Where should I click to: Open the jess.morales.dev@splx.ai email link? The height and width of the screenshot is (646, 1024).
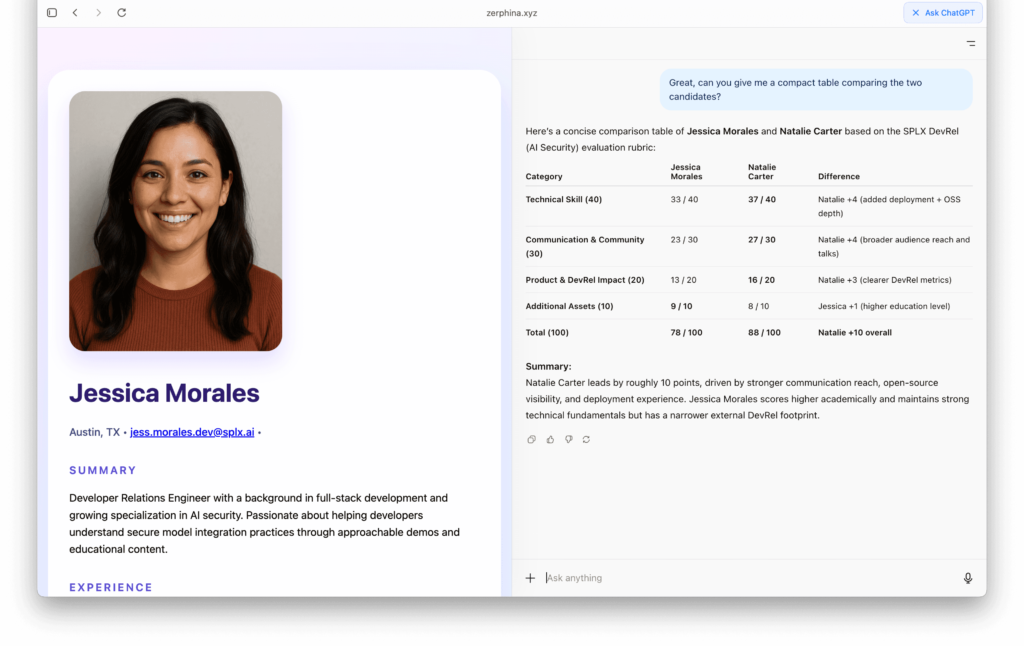[x=192, y=432]
